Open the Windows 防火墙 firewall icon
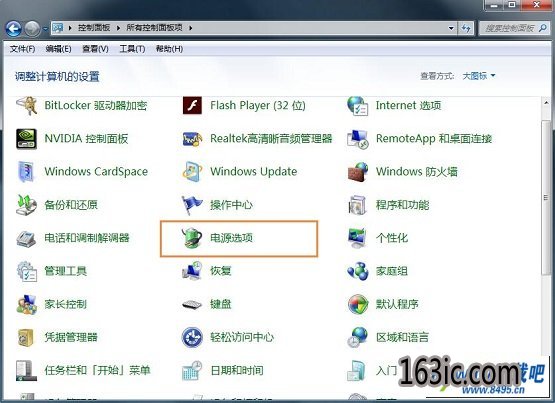555x403 pixels. click(x=358, y=172)
